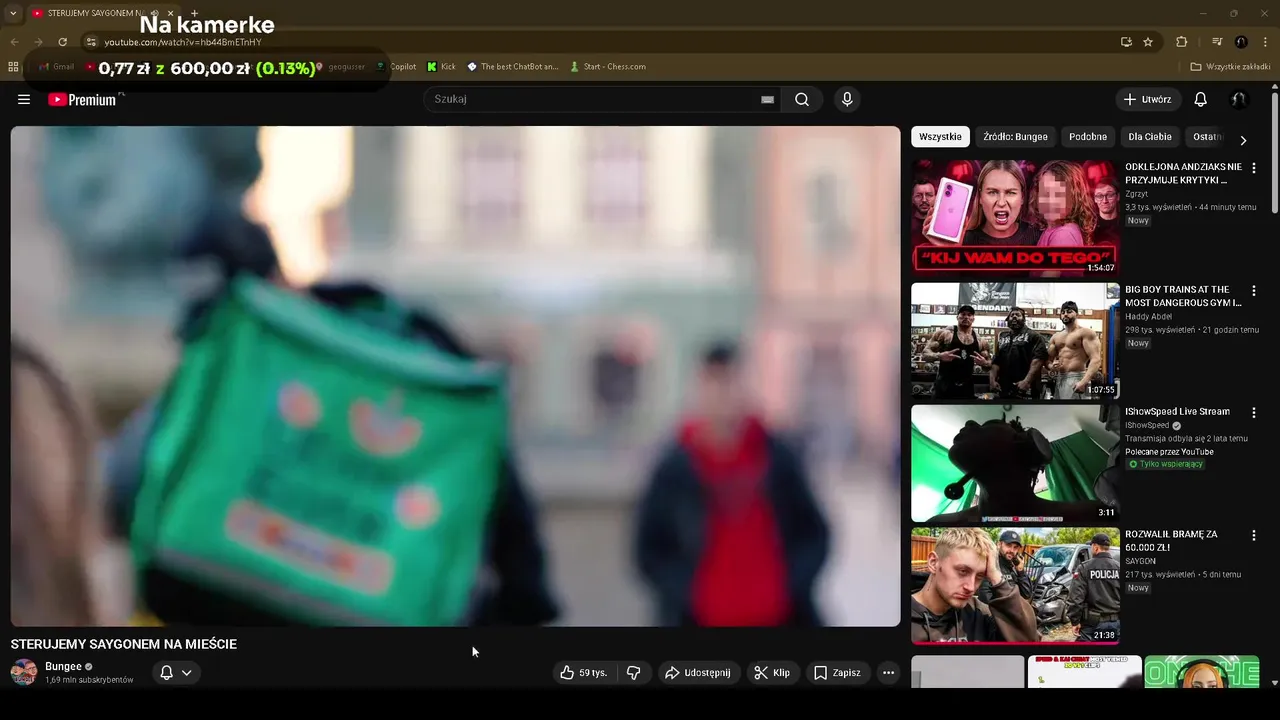The width and height of the screenshot is (1280, 720).
Task: Open ODKLEJONA ANDZIAKS video thumbnail
Action: click(x=1015, y=217)
